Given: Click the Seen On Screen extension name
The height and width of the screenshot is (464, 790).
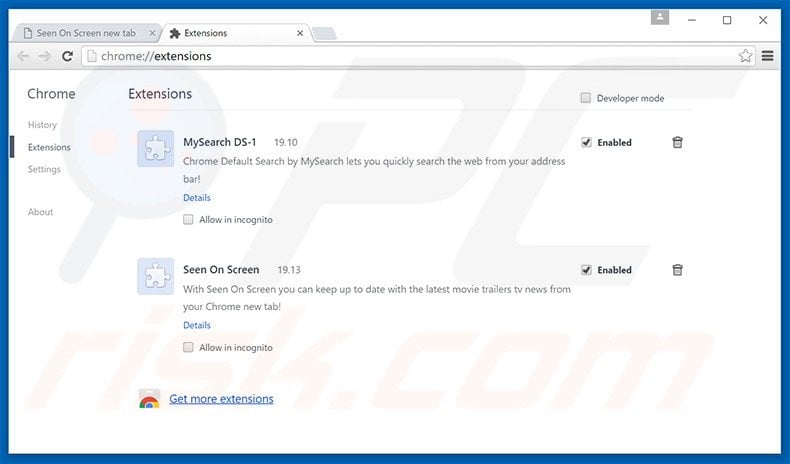Looking at the screenshot, I should point(221,270).
